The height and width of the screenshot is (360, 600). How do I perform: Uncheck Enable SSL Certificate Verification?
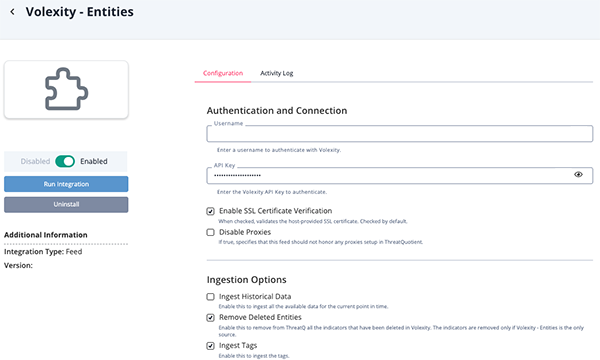210,211
